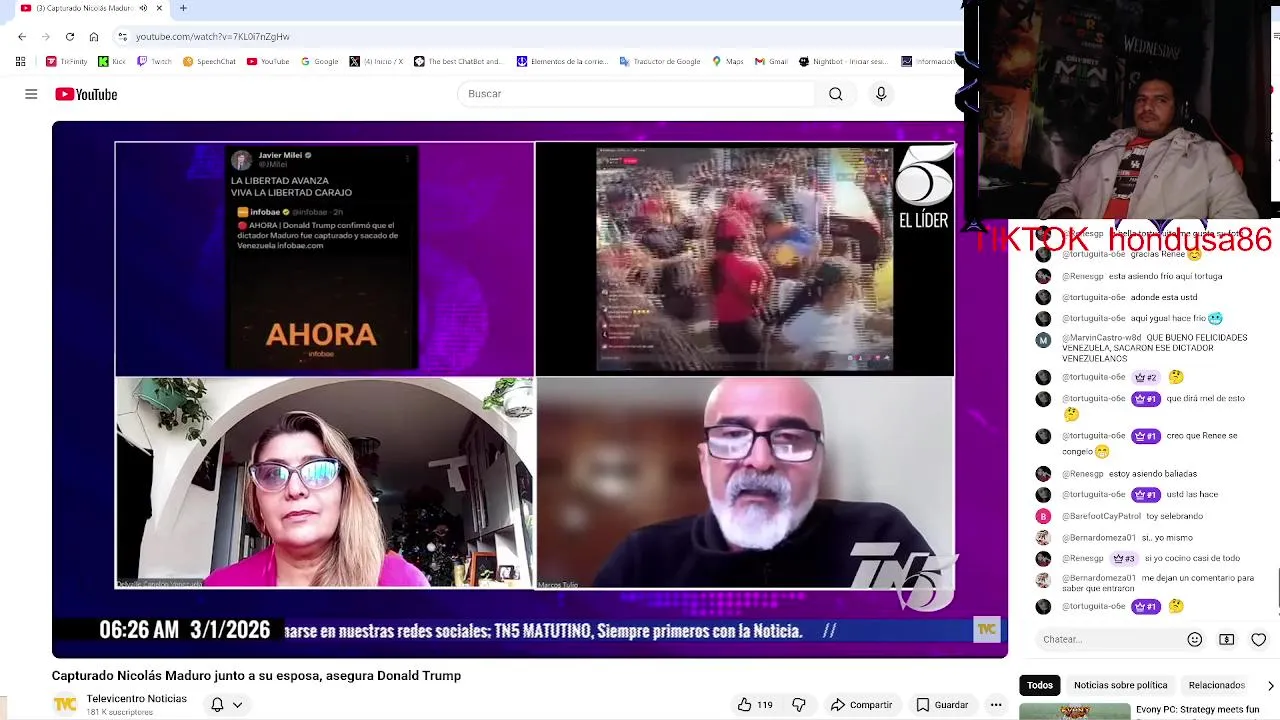
Task: Open the Google bookmark
Action: pyautogui.click(x=320, y=61)
